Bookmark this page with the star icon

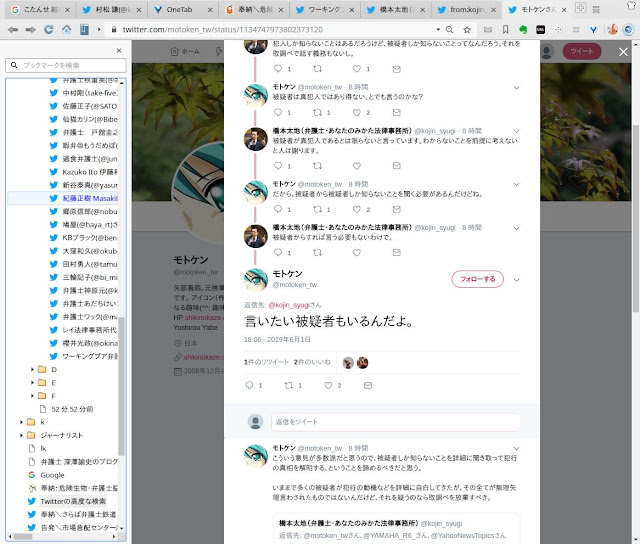467,29
